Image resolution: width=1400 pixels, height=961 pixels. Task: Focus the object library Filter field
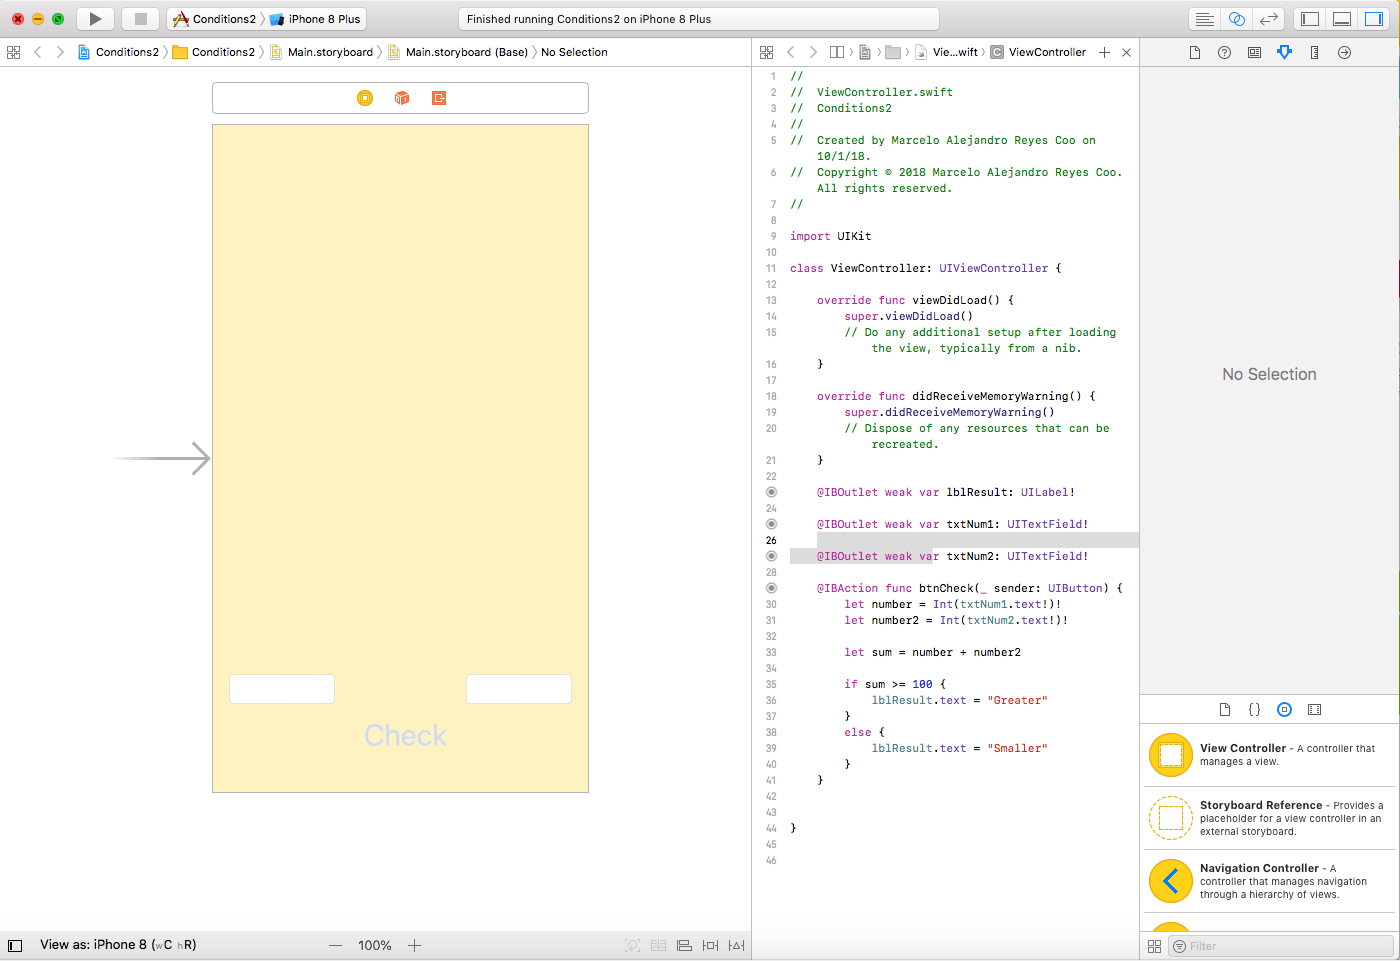(x=1281, y=946)
